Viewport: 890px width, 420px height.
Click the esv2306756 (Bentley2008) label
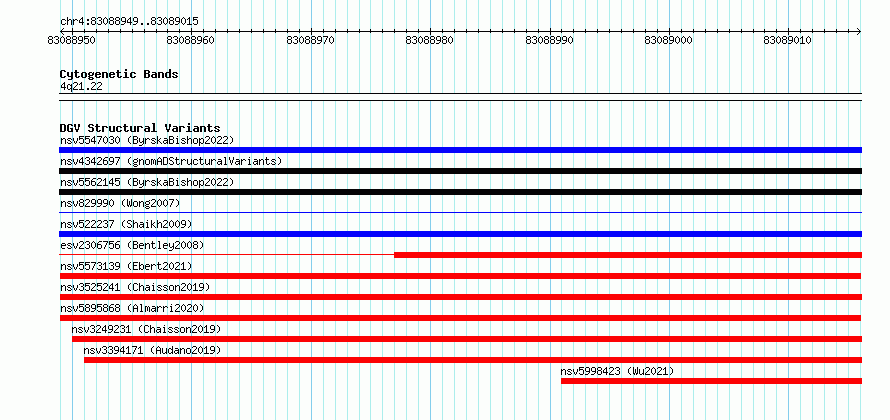coord(132,245)
